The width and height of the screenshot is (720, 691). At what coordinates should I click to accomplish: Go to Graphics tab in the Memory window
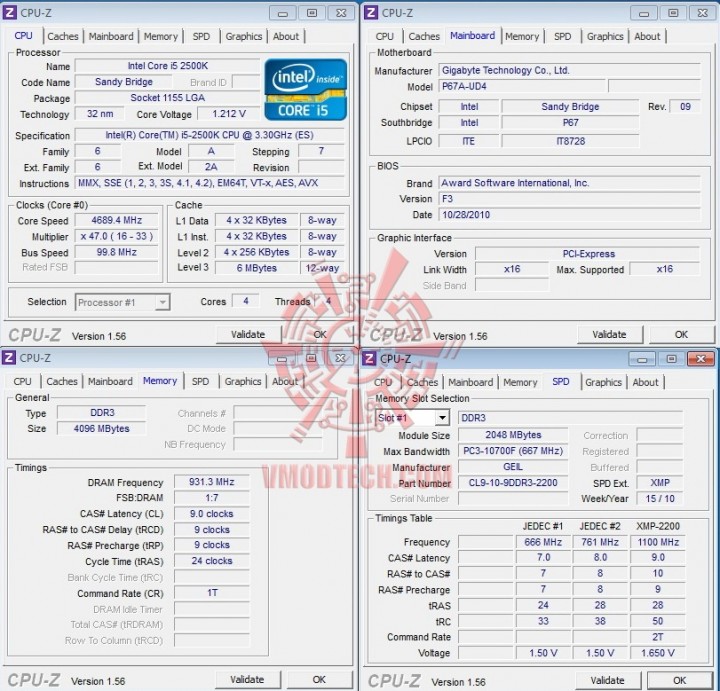(243, 382)
